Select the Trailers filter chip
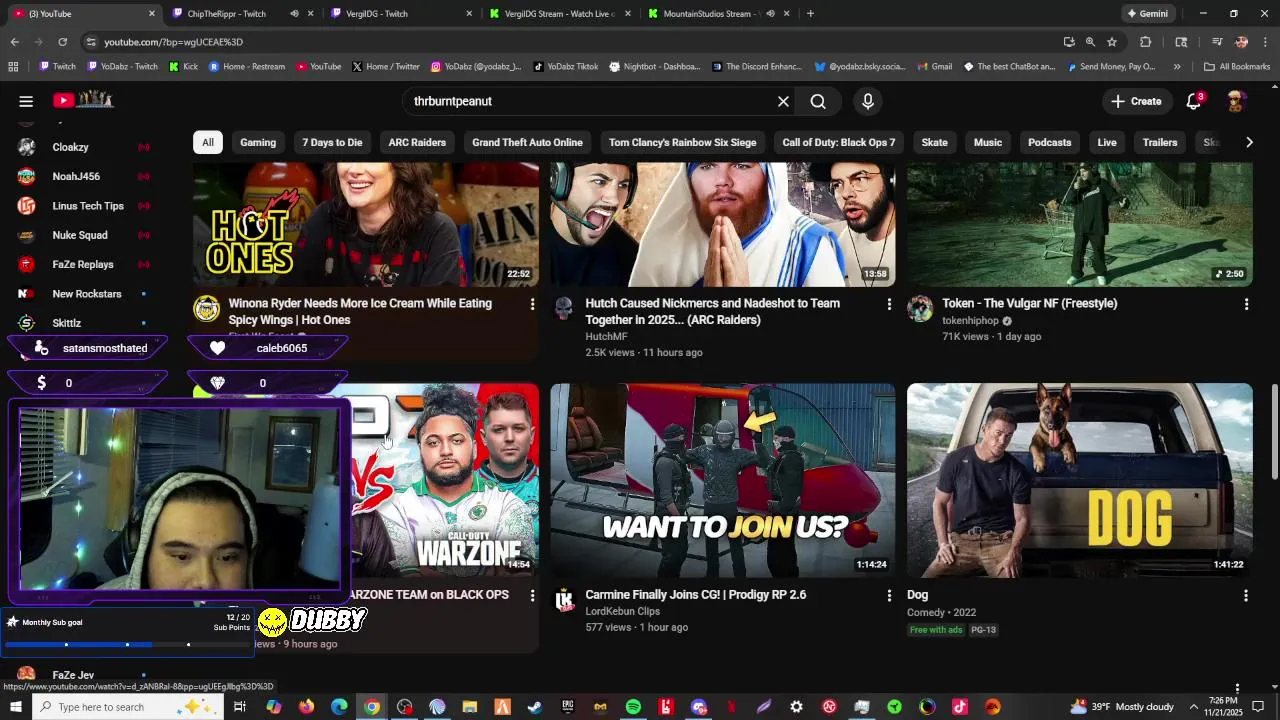The width and height of the screenshot is (1280, 720). (1160, 142)
